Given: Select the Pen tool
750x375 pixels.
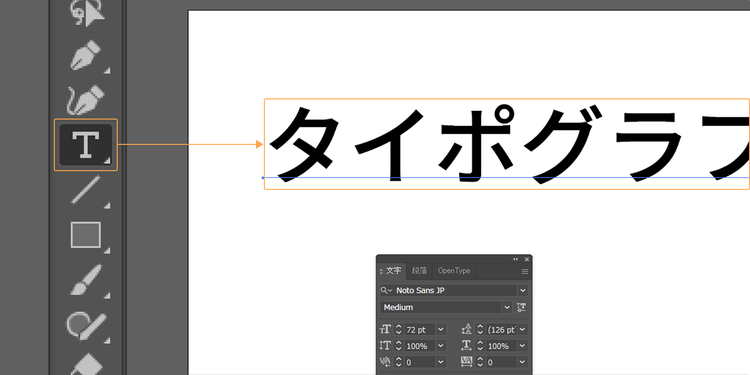Looking at the screenshot, I should click(x=86, y=55).
